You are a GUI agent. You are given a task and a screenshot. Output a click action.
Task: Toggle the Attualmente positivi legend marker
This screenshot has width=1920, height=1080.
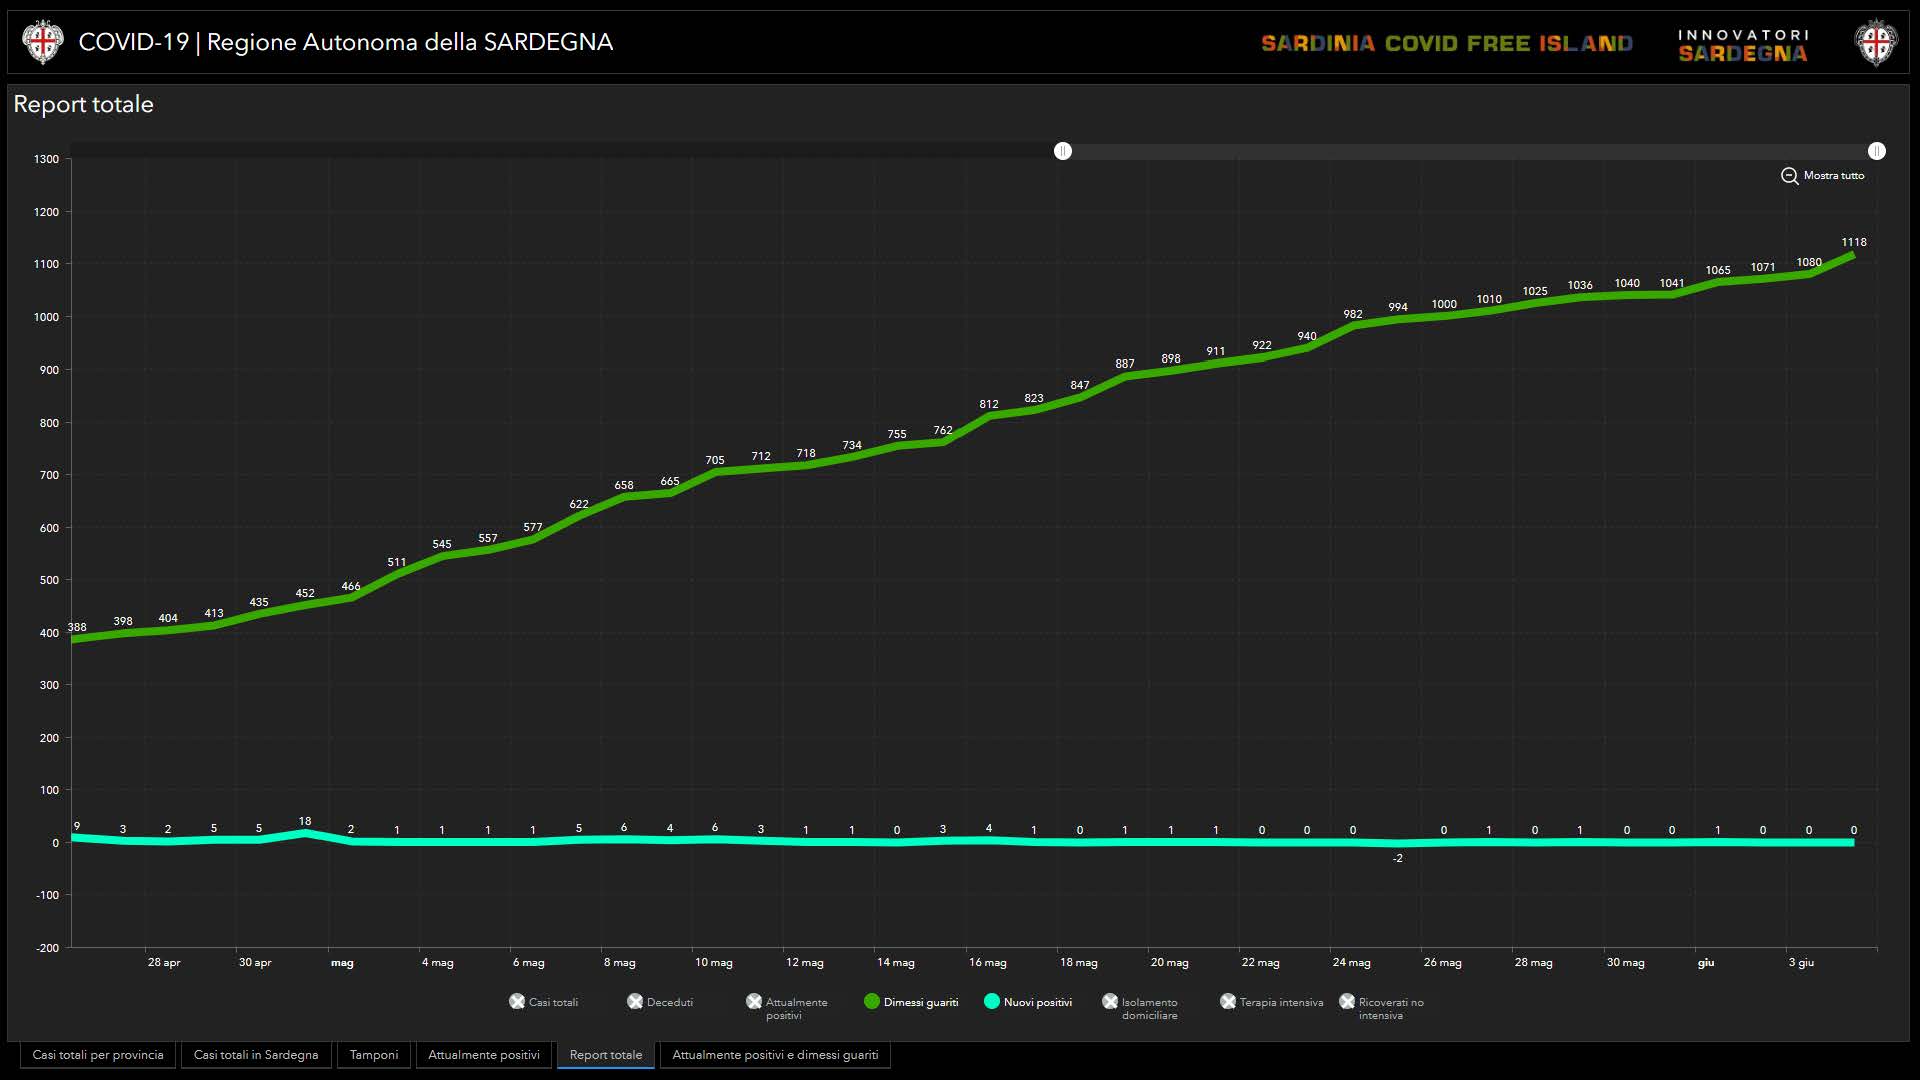point(754,1001)
